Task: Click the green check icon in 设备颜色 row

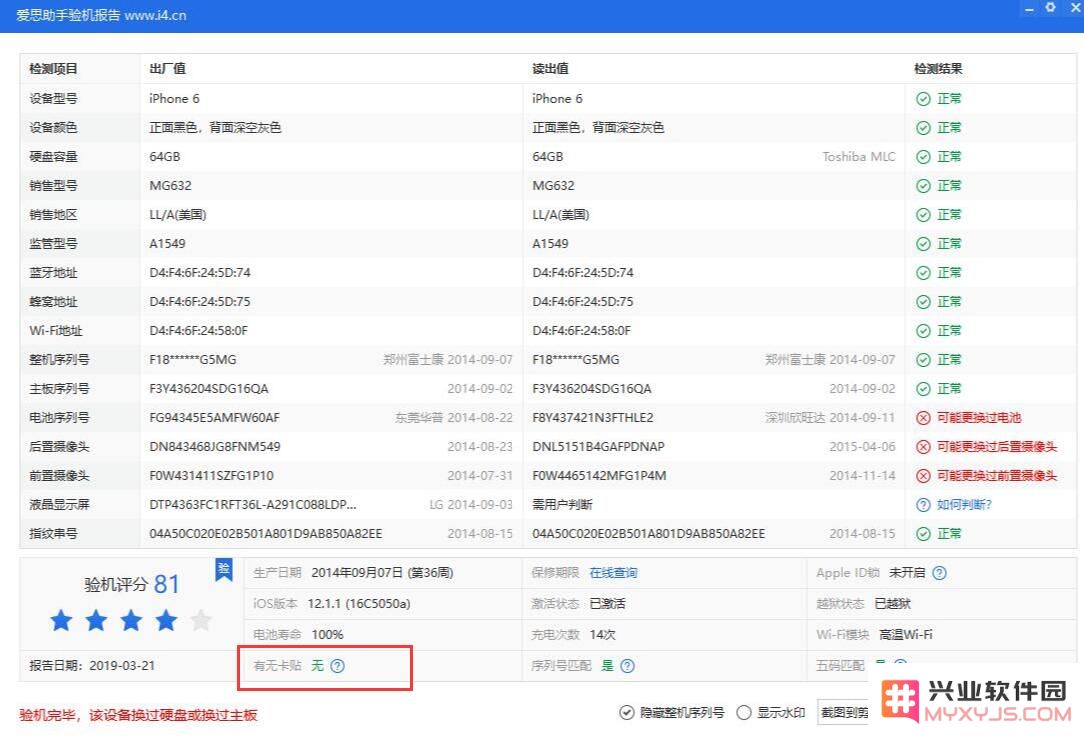Action: (923, 128)
